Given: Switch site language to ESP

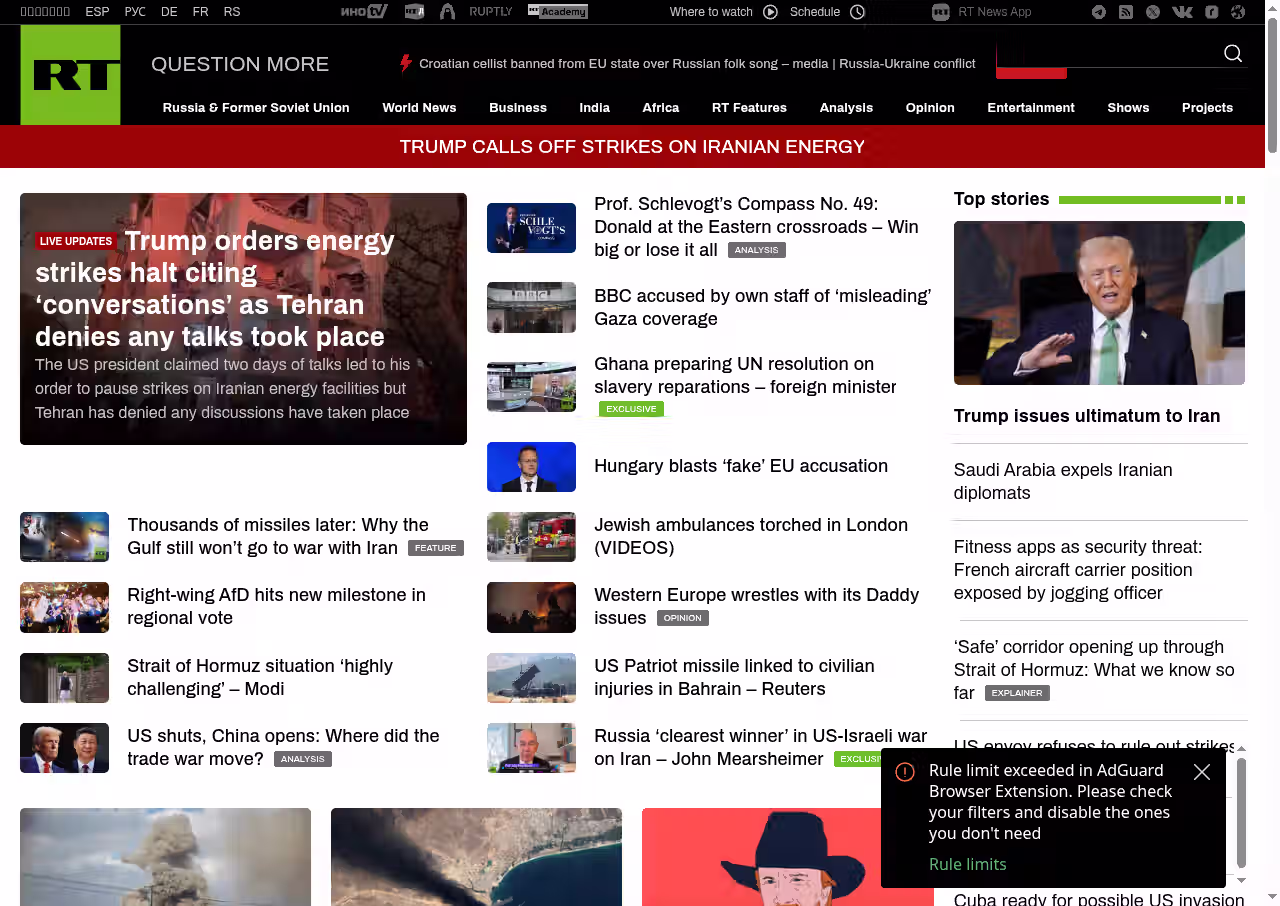Looking at the screenshot, I should point(97,12).
